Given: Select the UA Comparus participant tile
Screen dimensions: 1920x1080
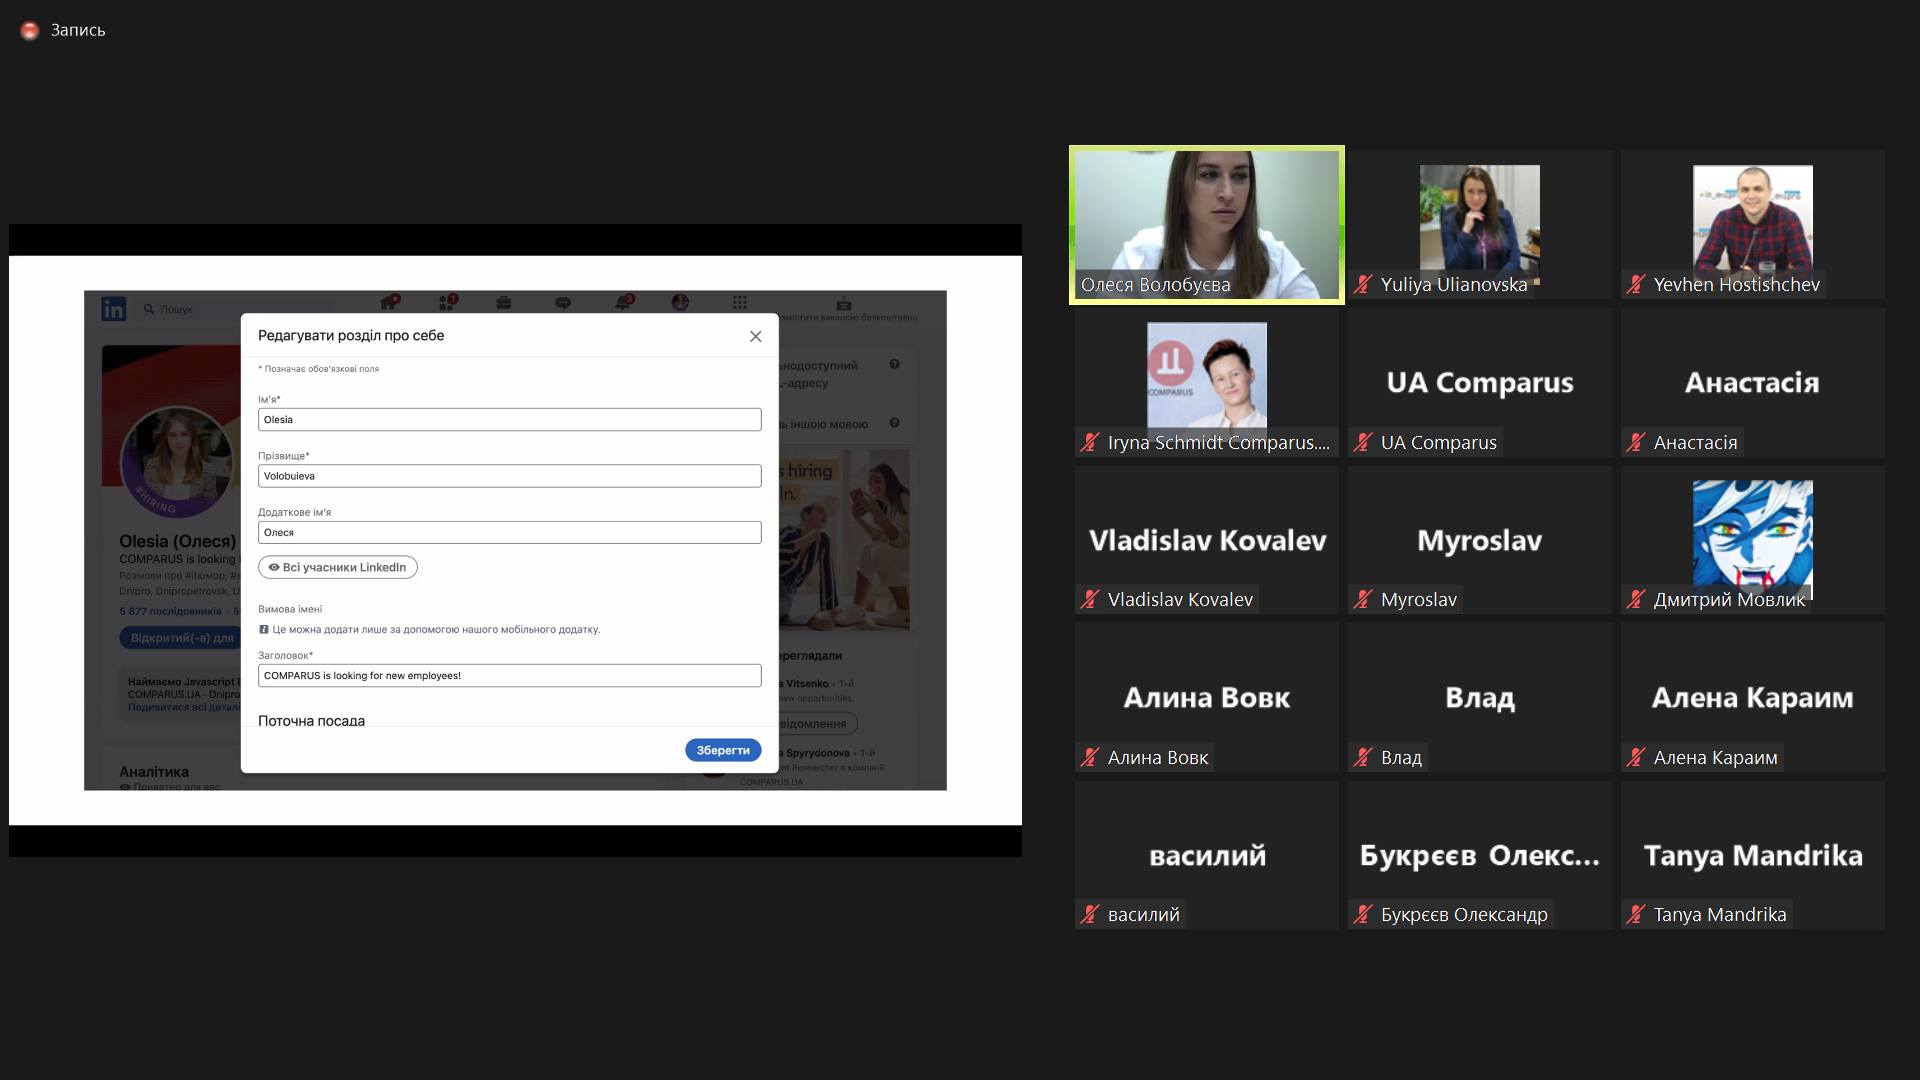Looking at the screenshot, I should [1480, 383].
